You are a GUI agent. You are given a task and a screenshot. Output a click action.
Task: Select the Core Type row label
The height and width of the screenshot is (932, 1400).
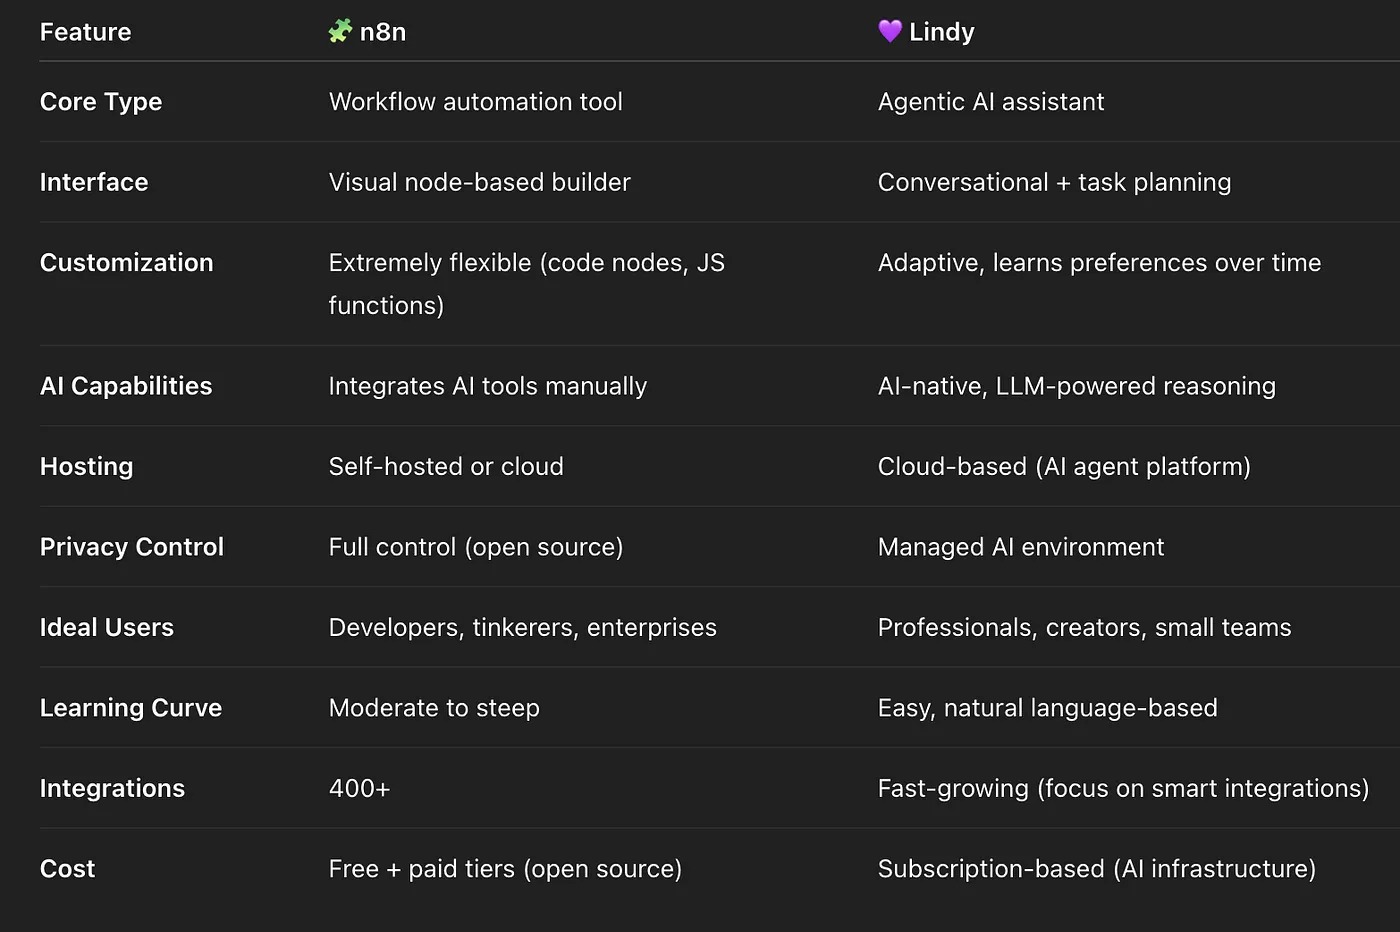tap(101, 102)
